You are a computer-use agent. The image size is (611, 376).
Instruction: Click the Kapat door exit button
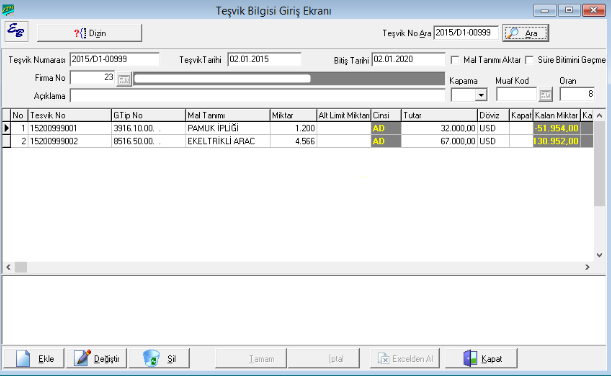click(x=481, y=358)
